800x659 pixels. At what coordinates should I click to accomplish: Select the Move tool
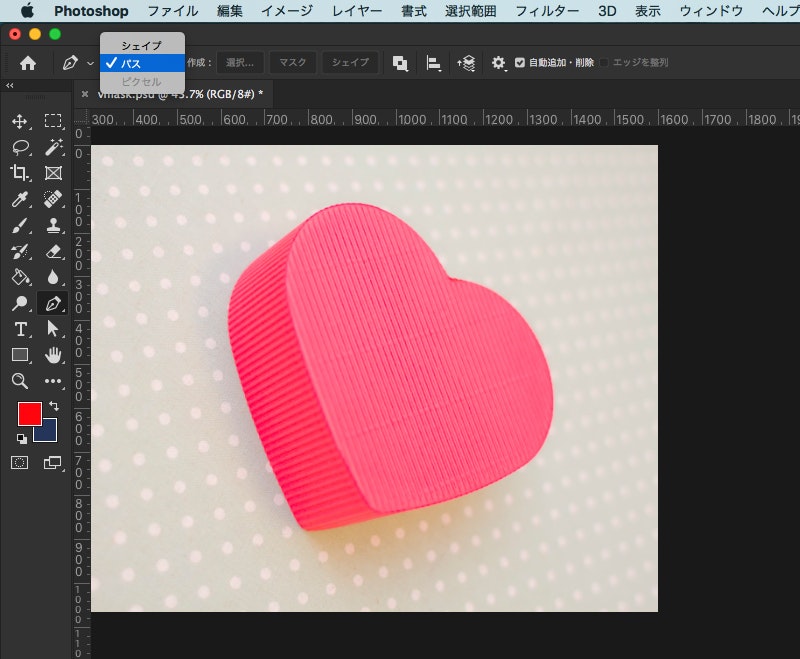[x=19, y=121]
